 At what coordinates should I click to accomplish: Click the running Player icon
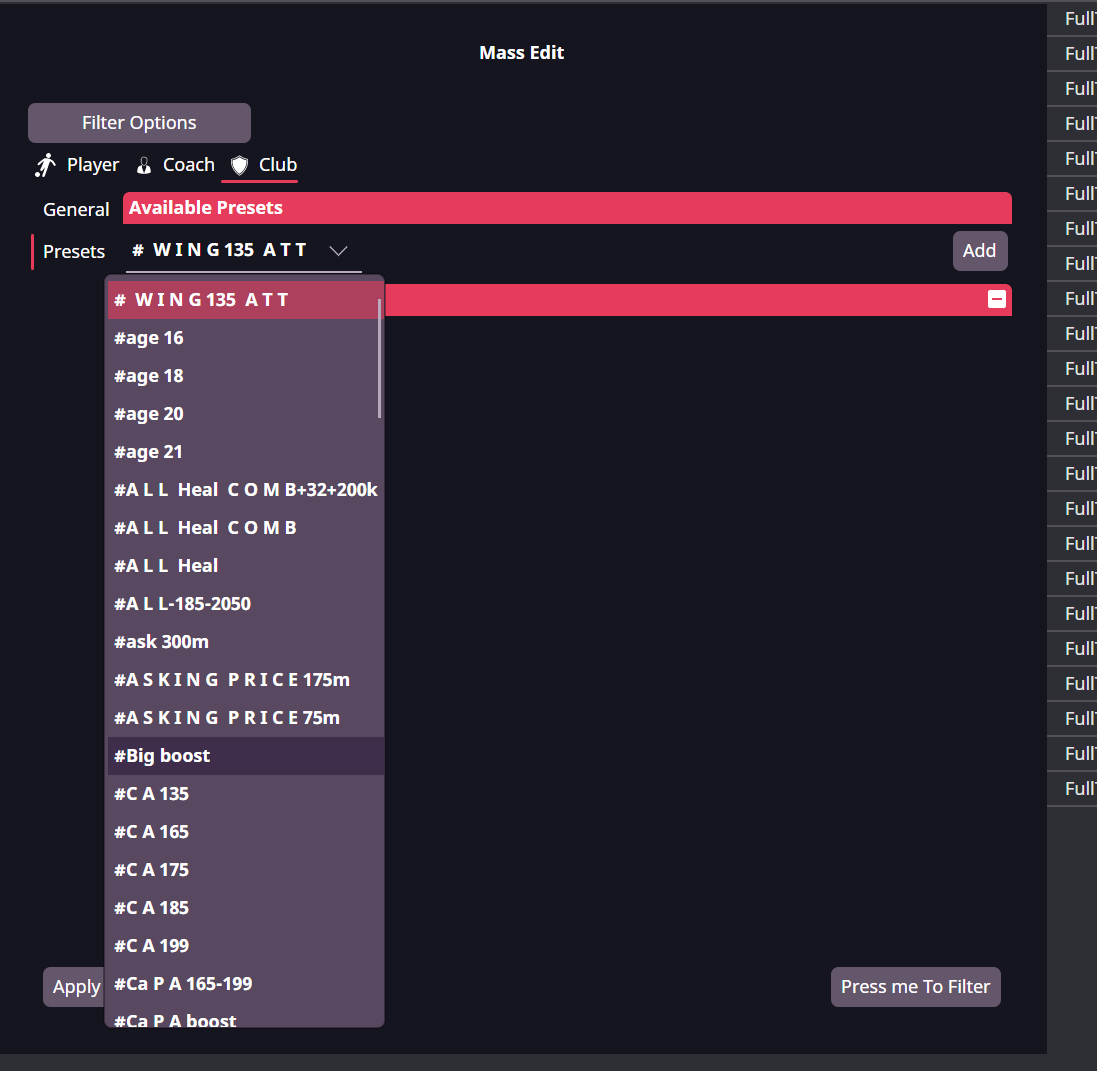(45, 165)
